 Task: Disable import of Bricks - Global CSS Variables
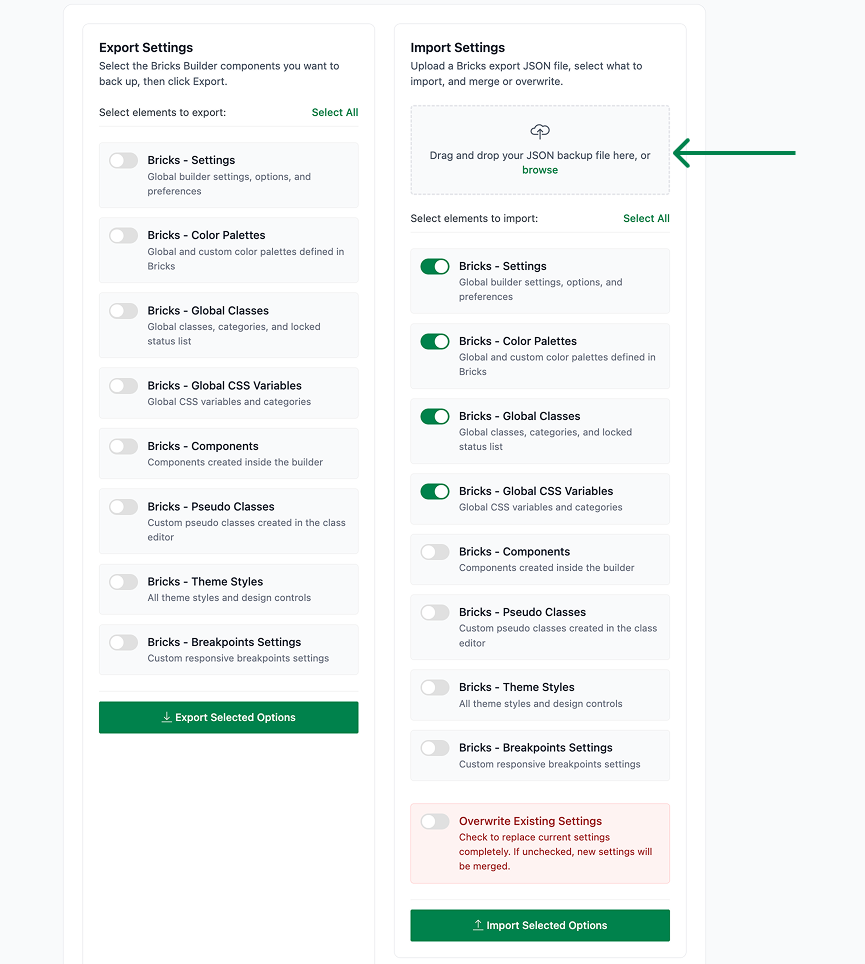pyautogui.click(x=435, y=491)
